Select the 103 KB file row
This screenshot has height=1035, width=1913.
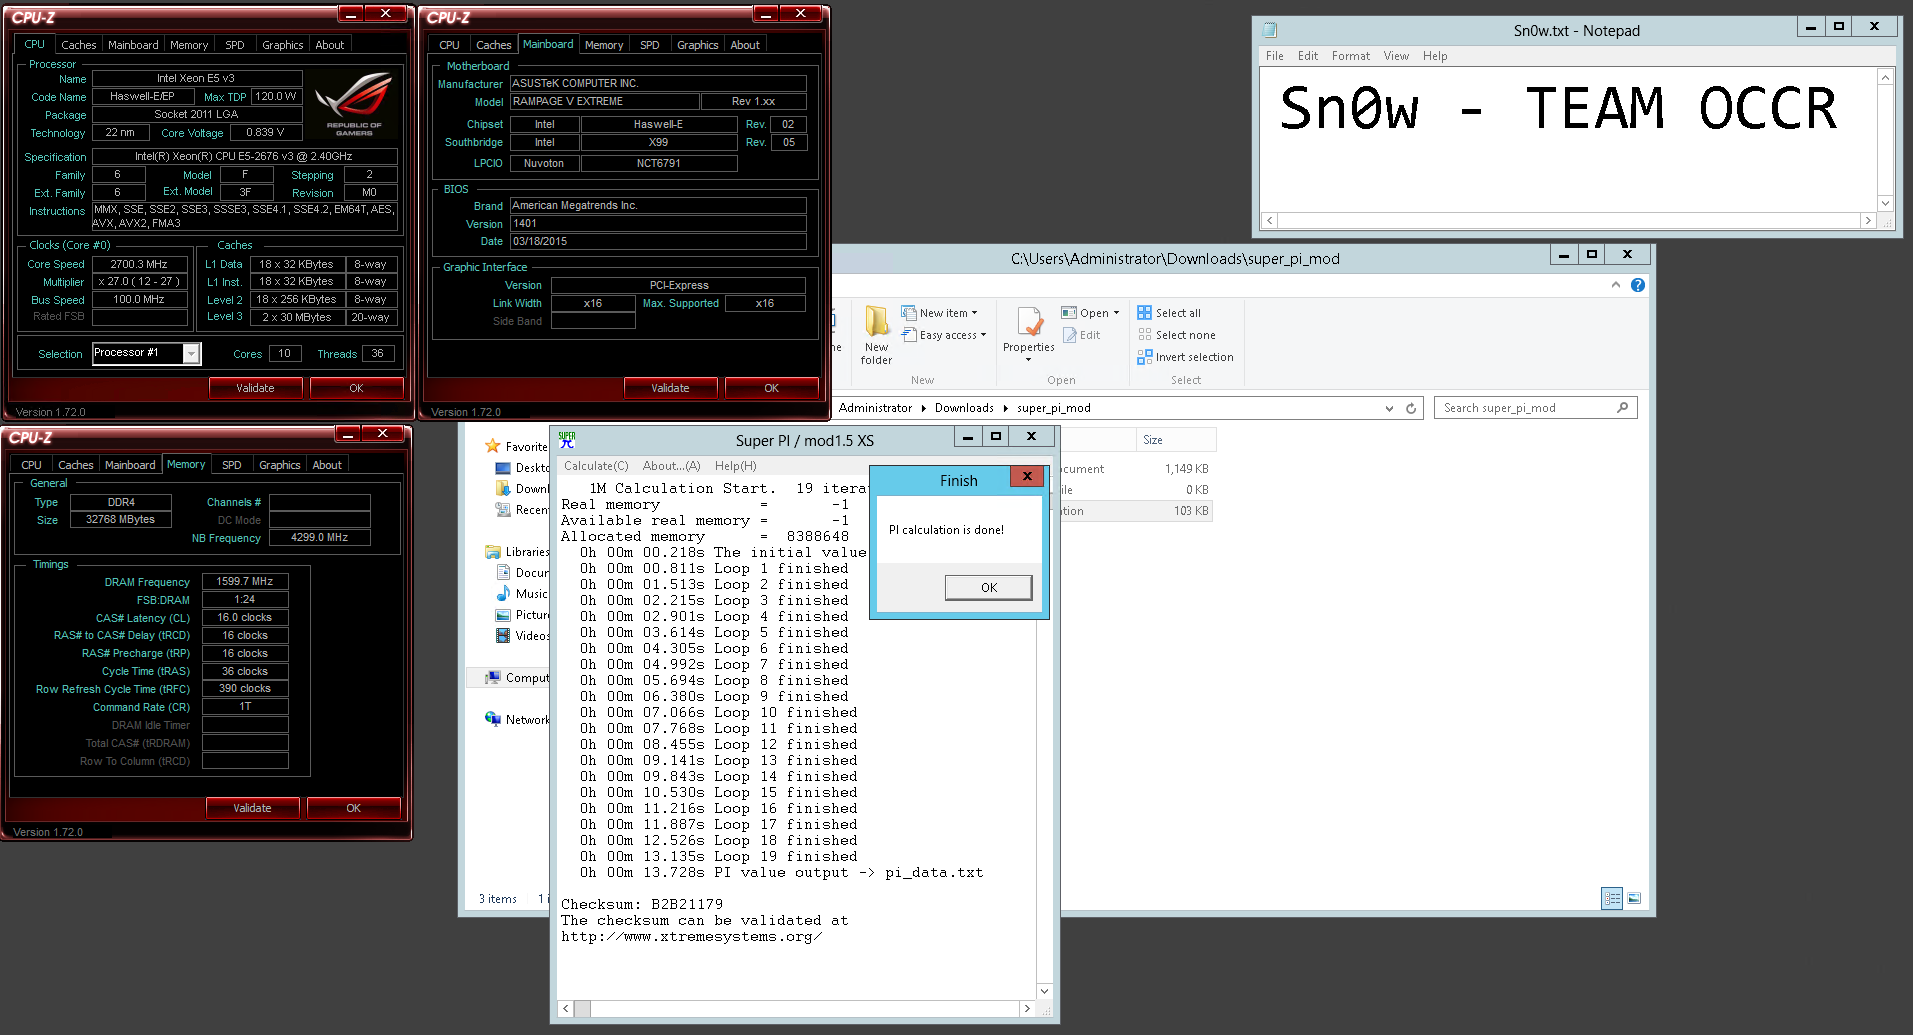coord(1135,510)
